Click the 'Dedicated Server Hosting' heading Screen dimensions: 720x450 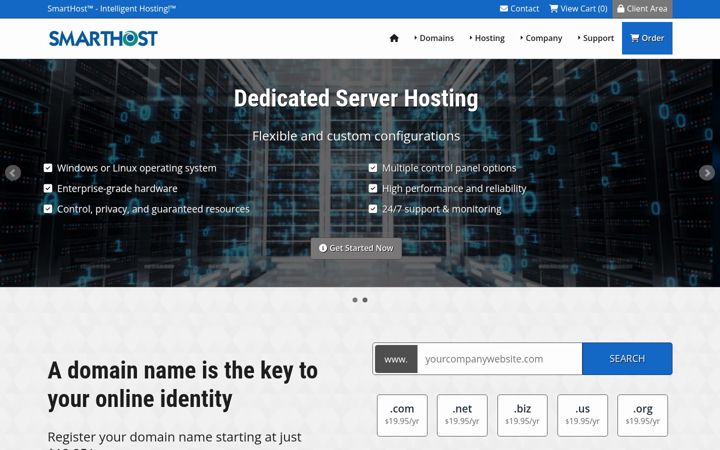coord(356,98)
